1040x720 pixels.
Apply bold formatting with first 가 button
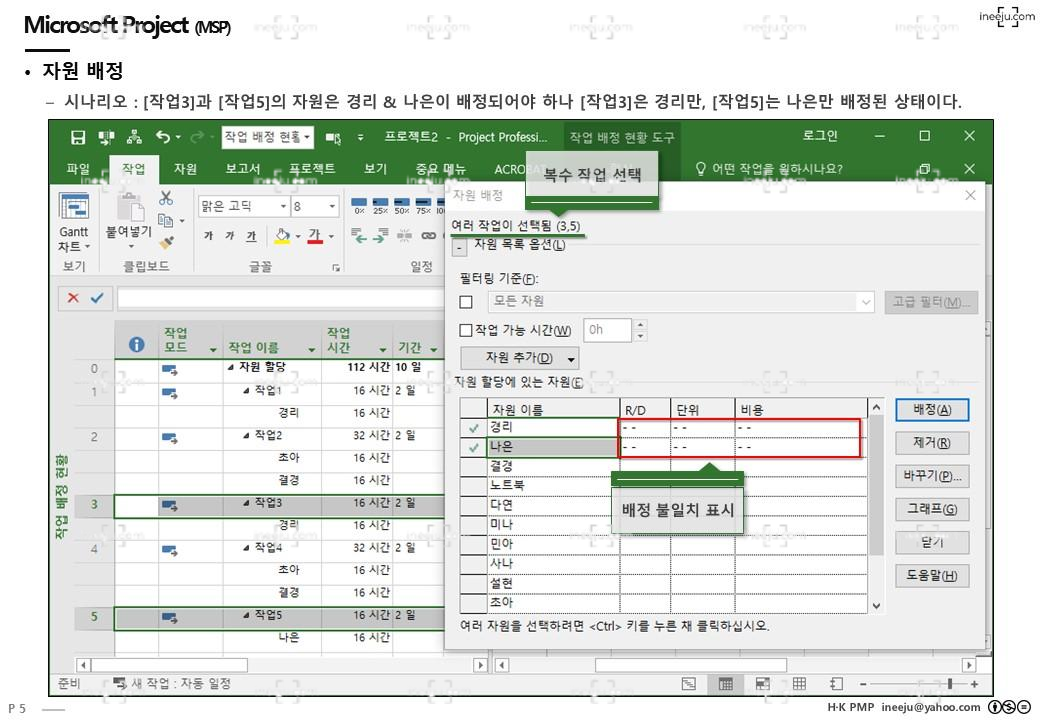pyautogui.click(x=208, y=235)
